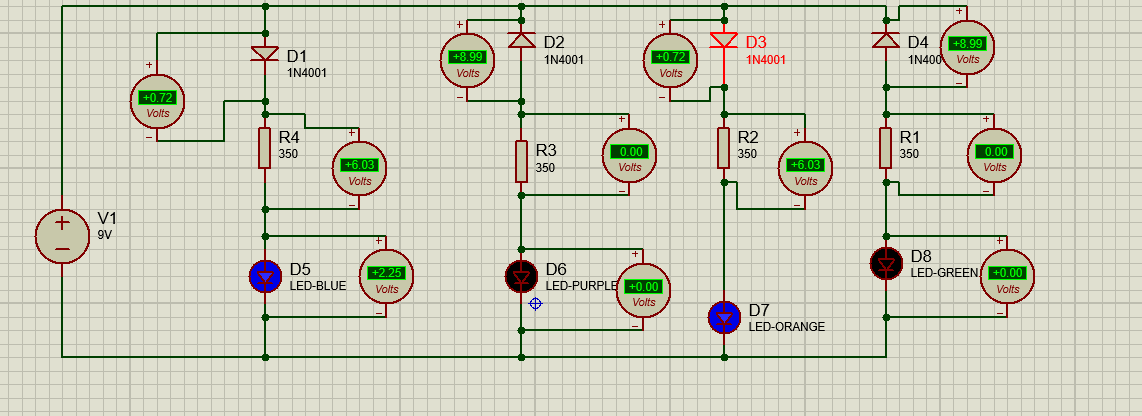Click the LED-ORANGE value label

tap(787, 327)
